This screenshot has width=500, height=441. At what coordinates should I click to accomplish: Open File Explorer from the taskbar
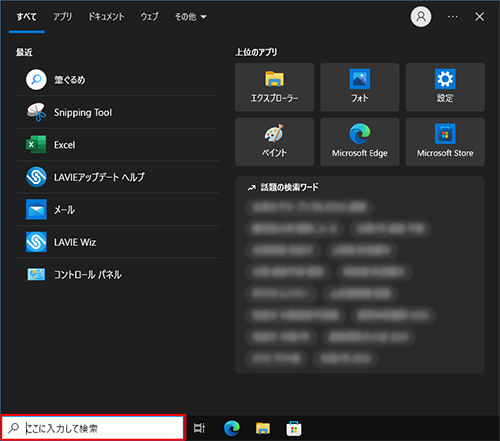263,428
